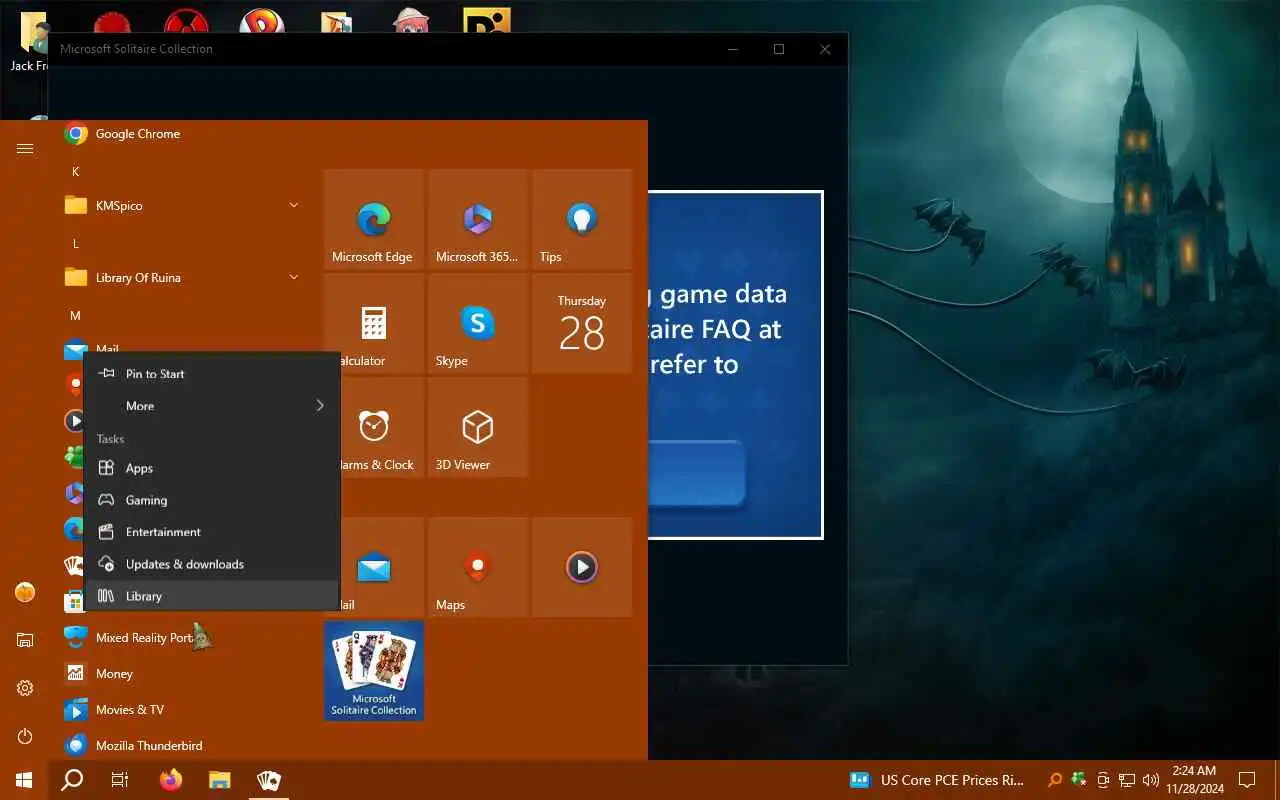The width and height of the screenshot is (1280, 800).
Task: Select Updates & downloads
Action: pos(212,564)
